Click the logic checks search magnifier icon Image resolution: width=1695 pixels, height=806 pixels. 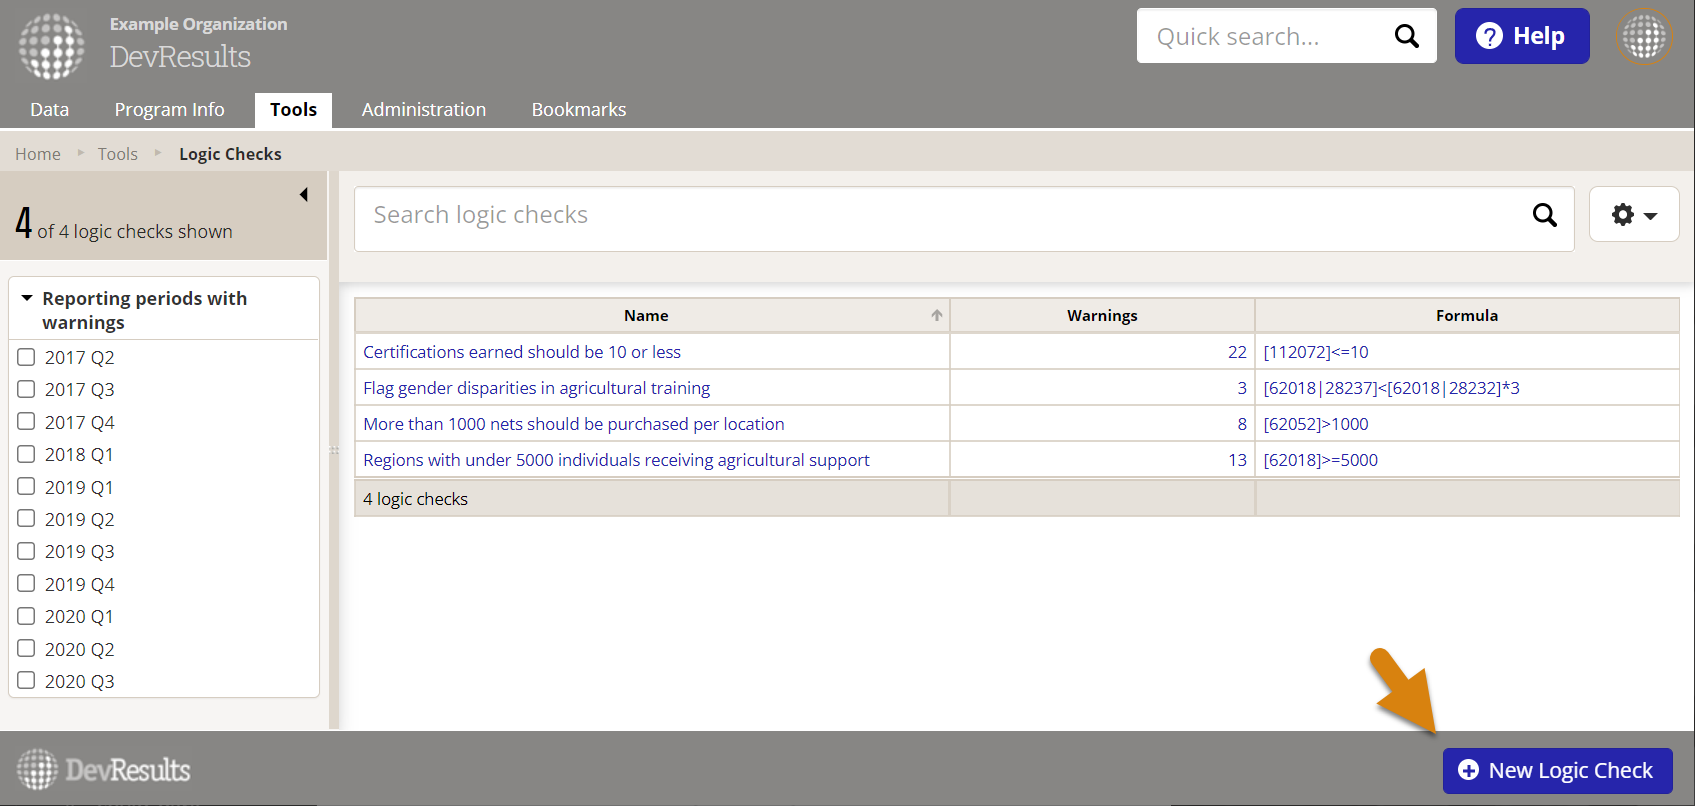tap(1544, 215)
